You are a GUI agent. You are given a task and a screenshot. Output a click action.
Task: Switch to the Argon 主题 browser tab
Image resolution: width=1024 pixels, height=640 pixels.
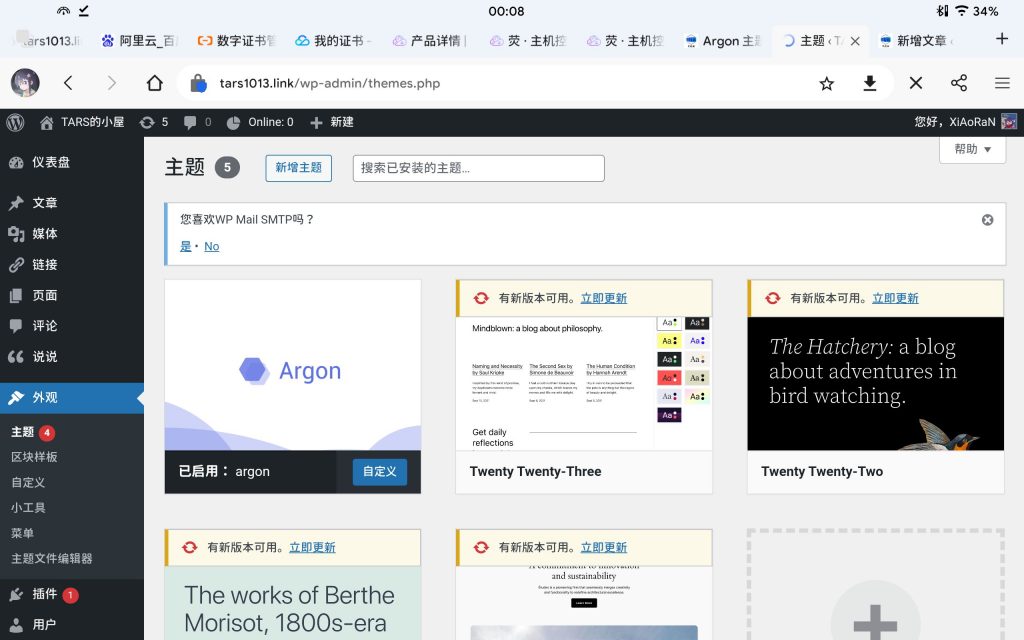pos(723,41)
